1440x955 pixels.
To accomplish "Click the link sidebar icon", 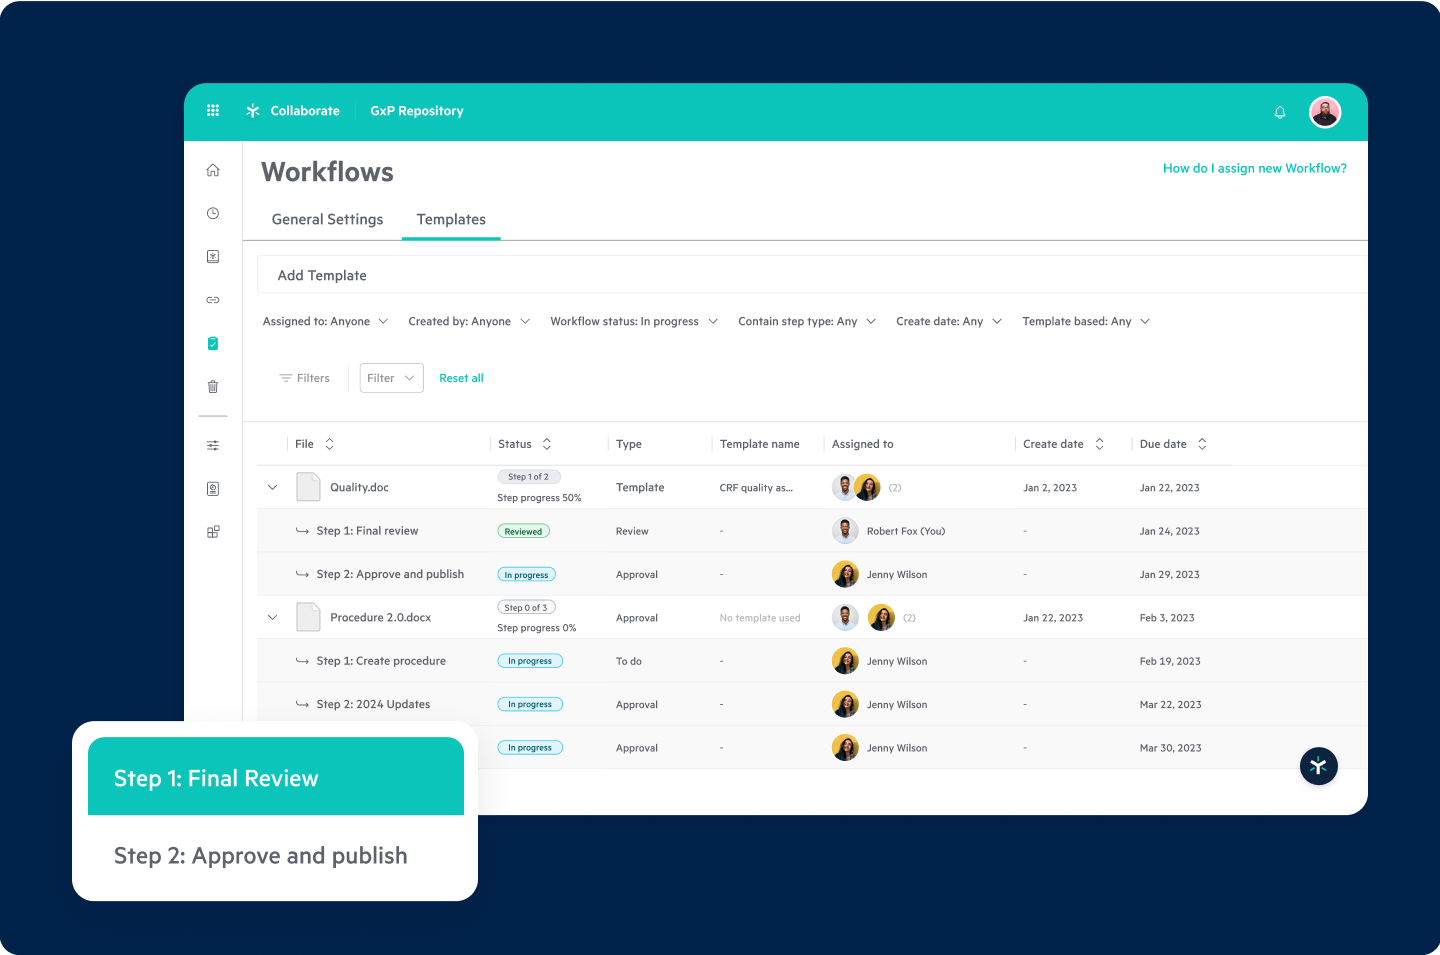I will pos(212,299).
